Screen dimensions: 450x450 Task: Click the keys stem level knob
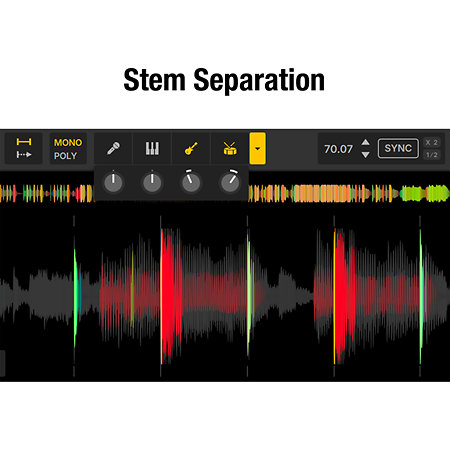152,182
